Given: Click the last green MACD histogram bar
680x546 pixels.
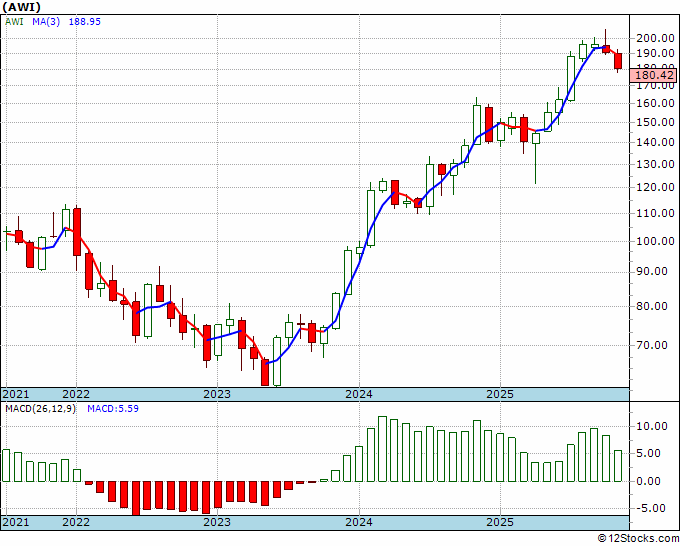Looking at the screenshot, I should 618,466.
